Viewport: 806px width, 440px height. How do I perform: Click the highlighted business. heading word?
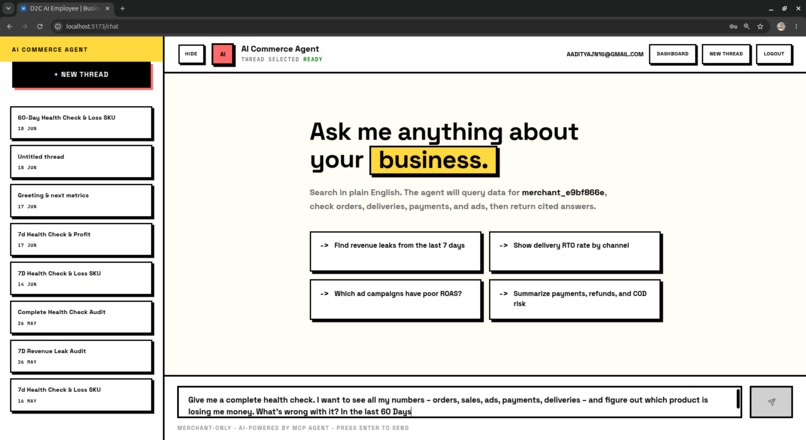click(x=434, y=160)
